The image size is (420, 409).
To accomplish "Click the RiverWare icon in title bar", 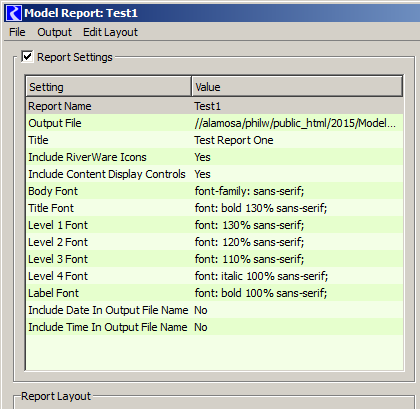I will click(14, 13).
